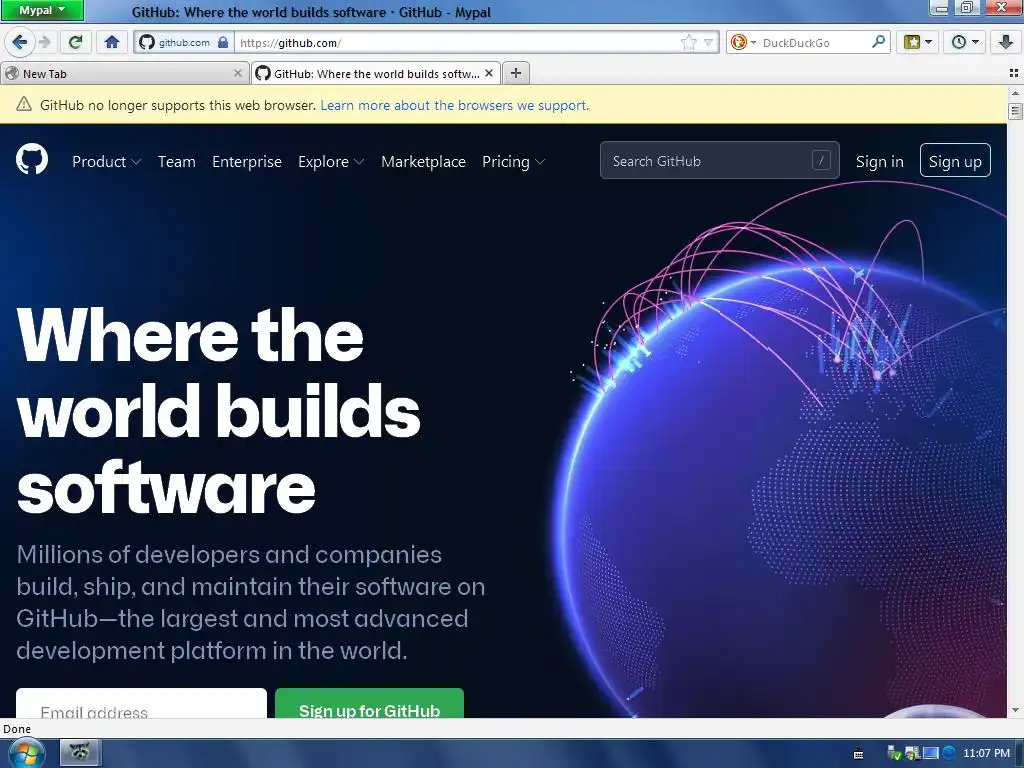Click the 'Done' status bar text
This screenshot has width=1024, height=768.
point(17,729)
